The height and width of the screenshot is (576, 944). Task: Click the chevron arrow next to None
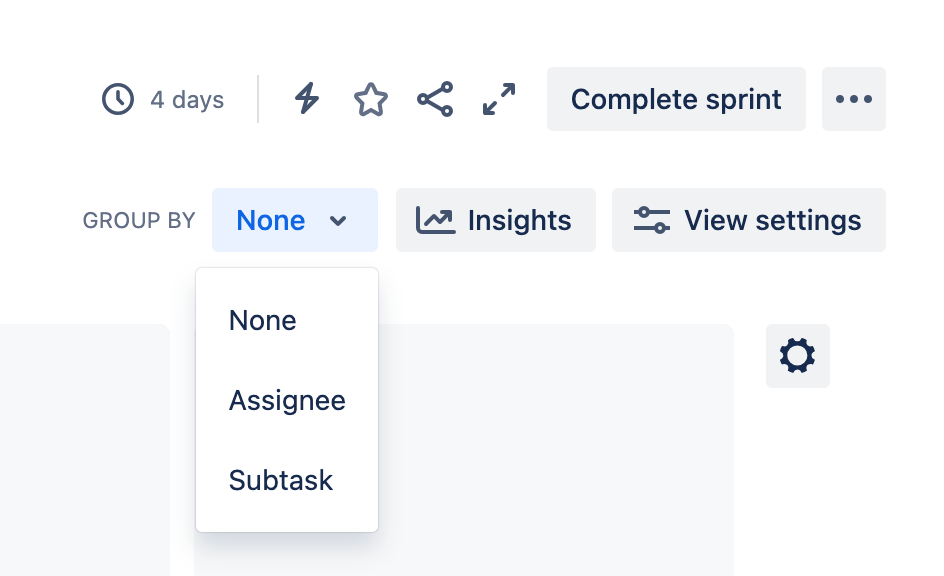click(x=338, y=221)
